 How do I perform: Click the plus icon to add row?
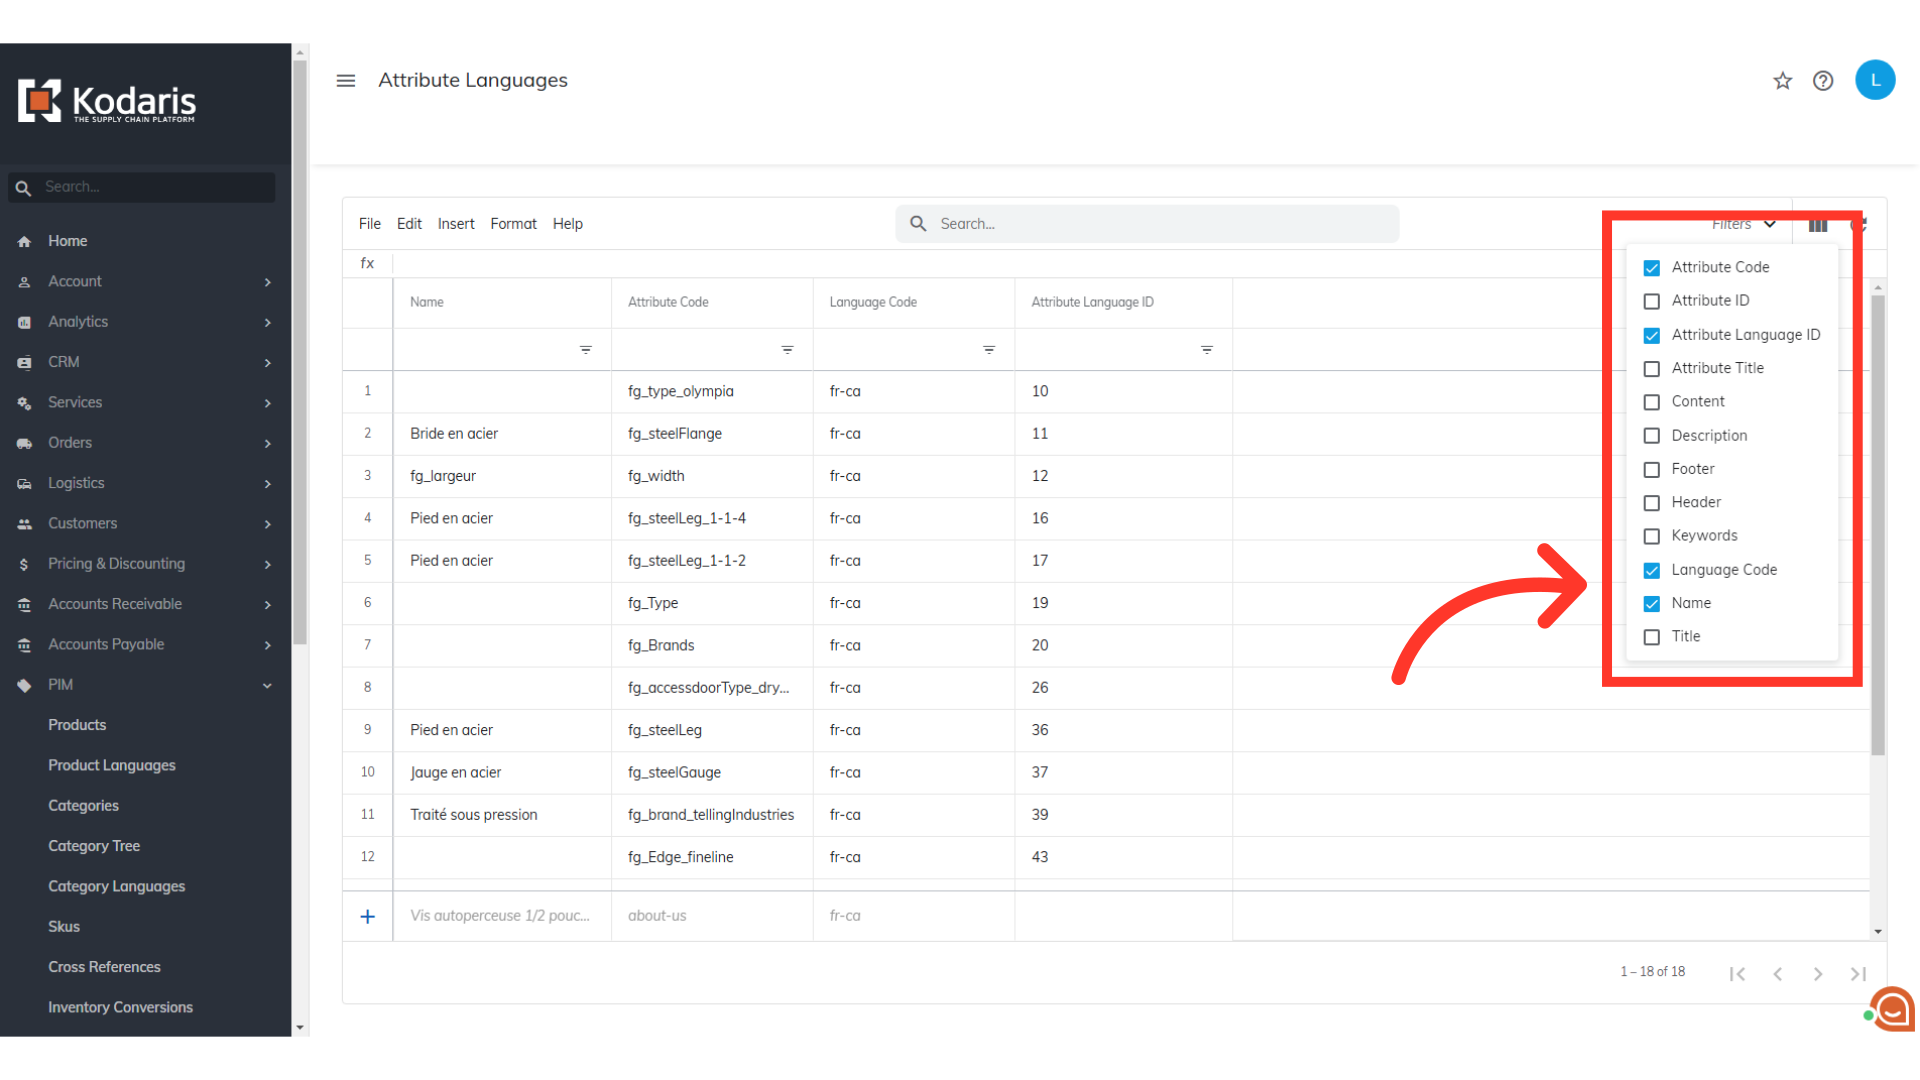click(x=368, y=916)
